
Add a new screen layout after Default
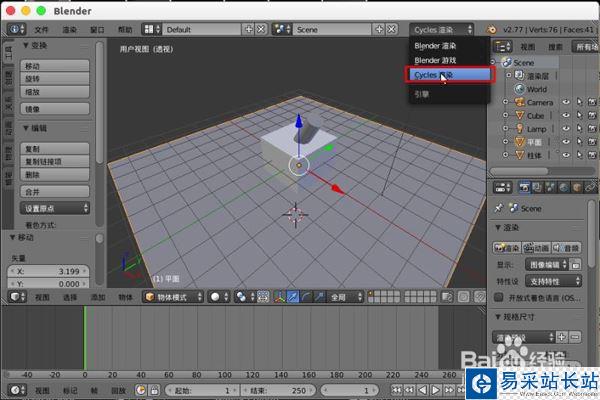pyautogui.click(x=249, y=29)
